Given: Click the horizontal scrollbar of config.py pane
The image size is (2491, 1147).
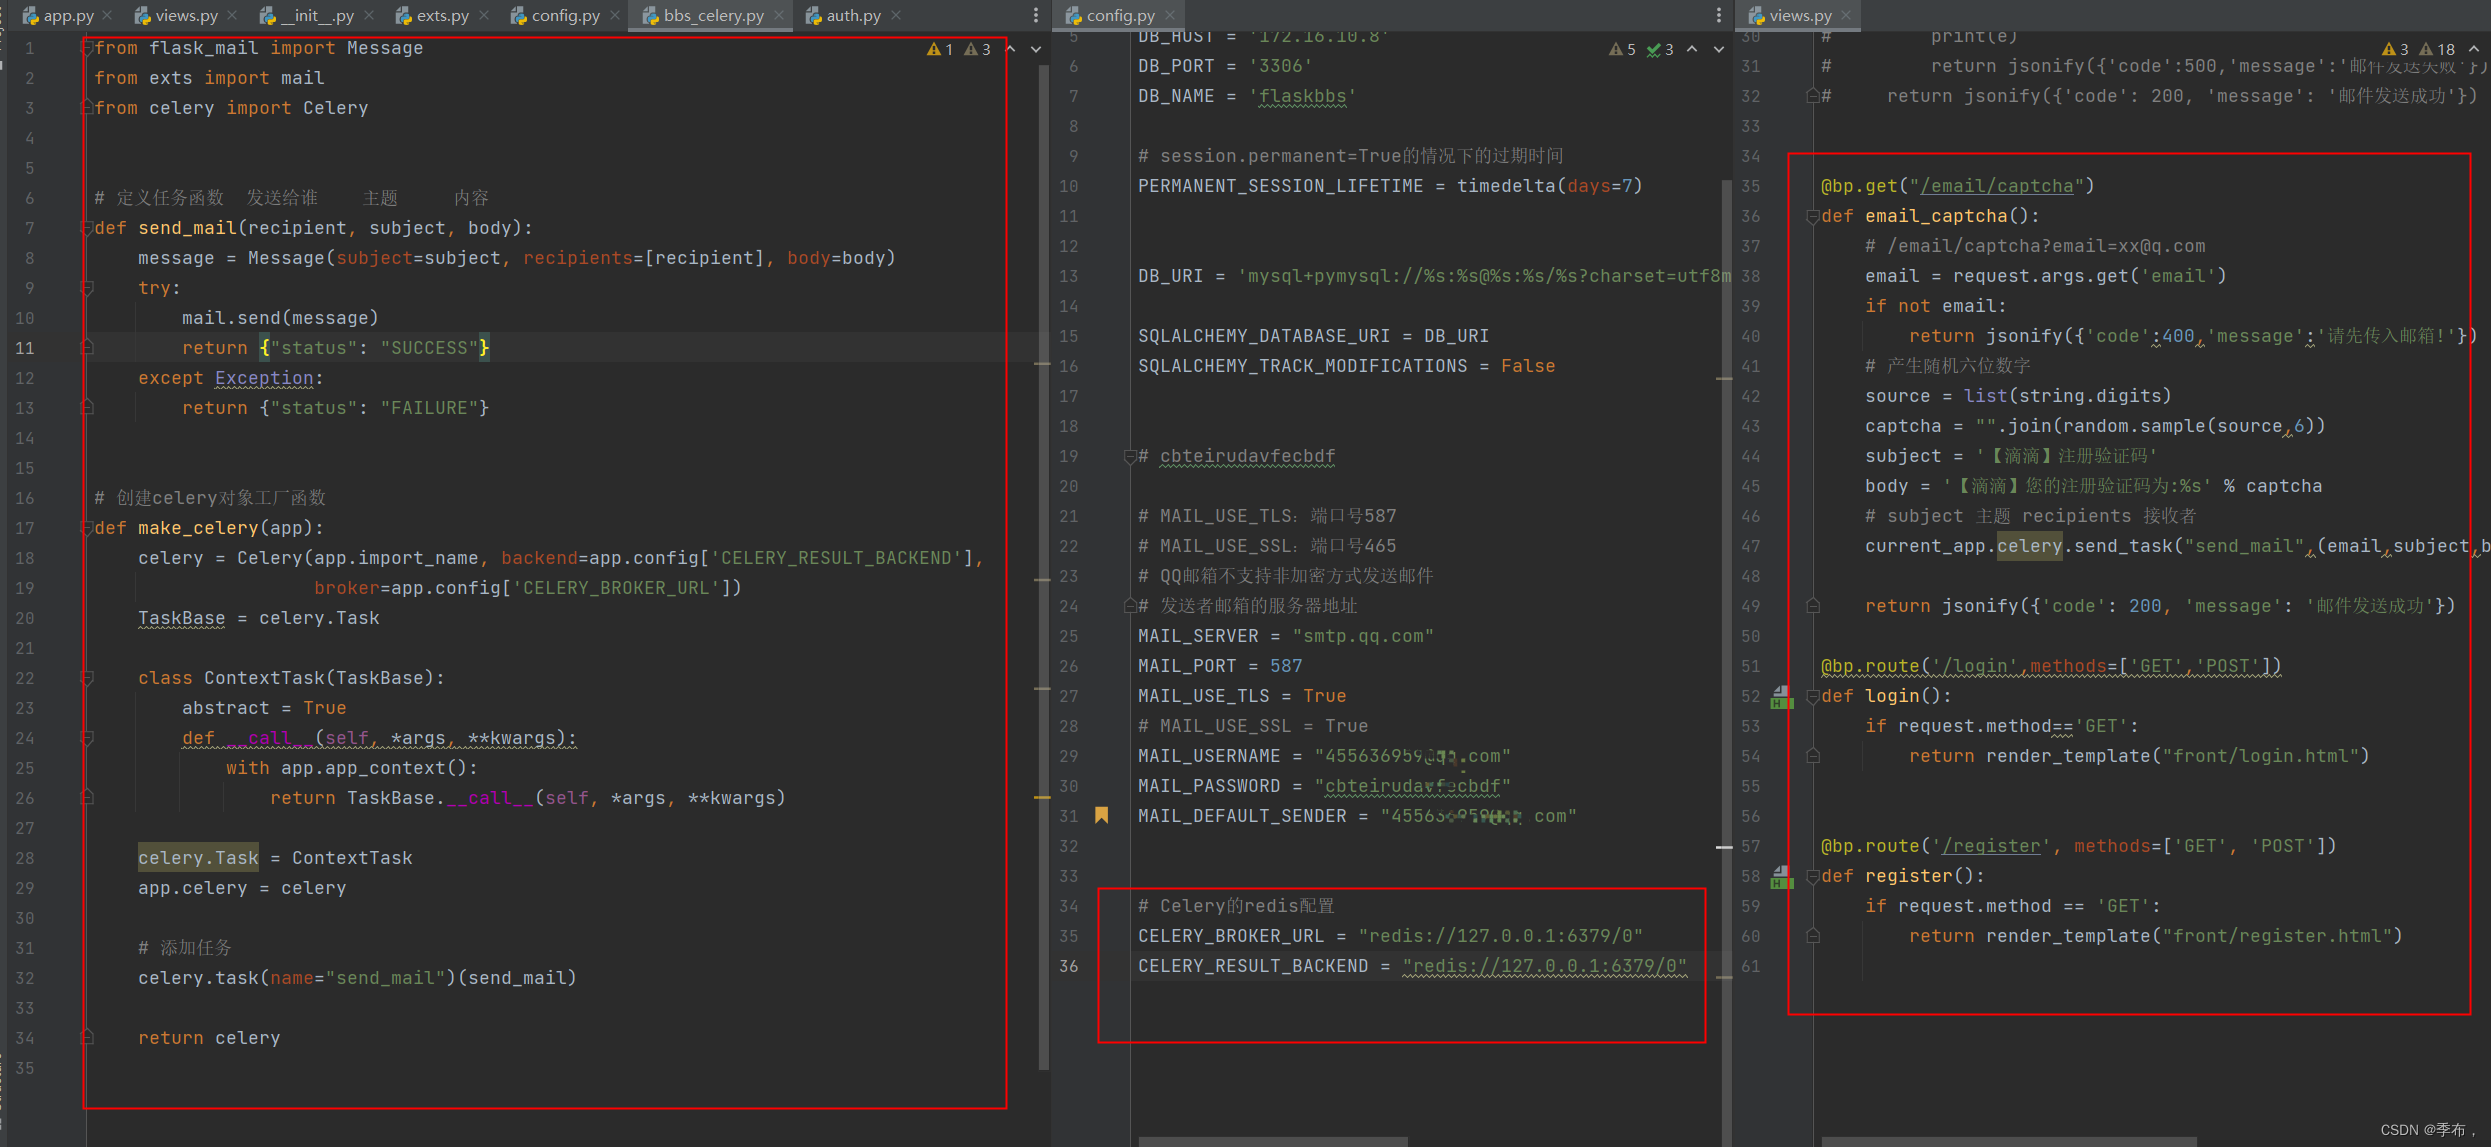Looking at the screenshot, I should (1272, 1141).
